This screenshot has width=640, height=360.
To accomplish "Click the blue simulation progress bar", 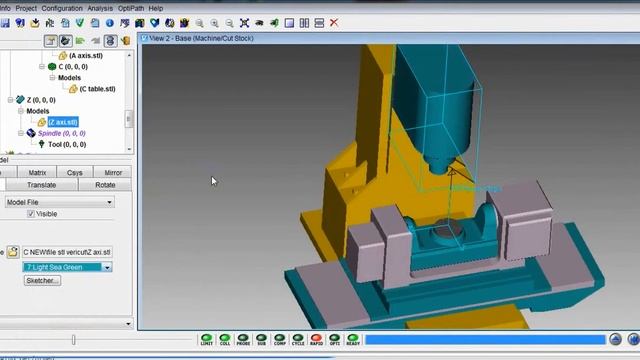I will pyautogui.click(x=485, y=340).
